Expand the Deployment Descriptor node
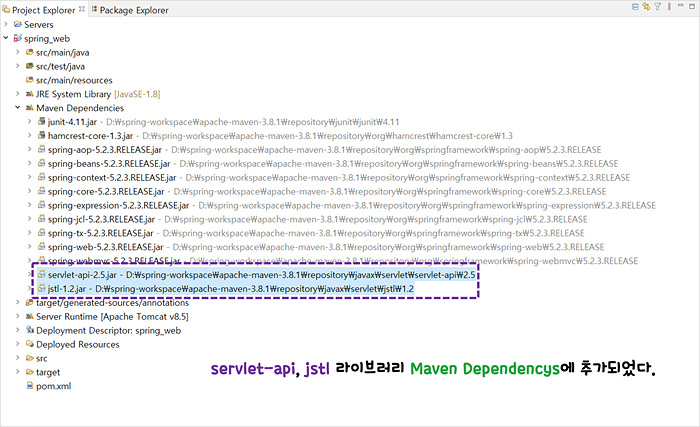Viewport: 700px width, 427px height. (x=17, y=330)
